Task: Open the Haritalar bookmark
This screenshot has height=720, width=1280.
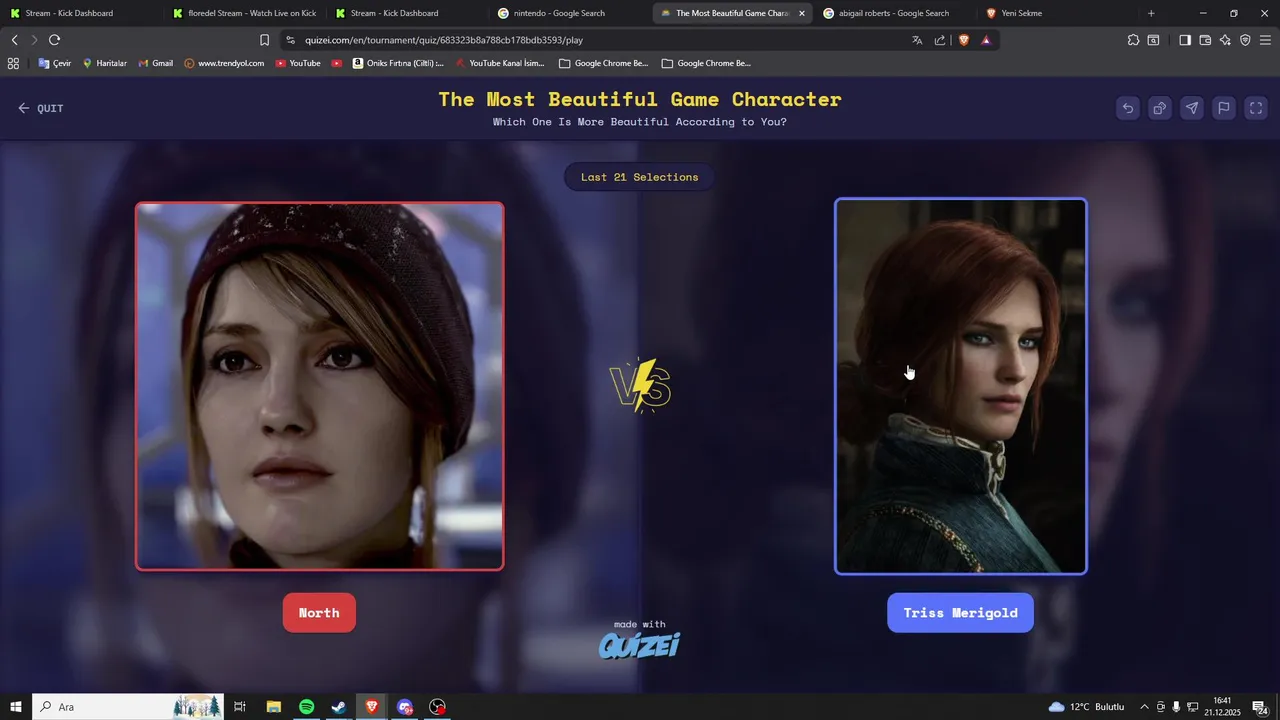Action: pos(104,63)
